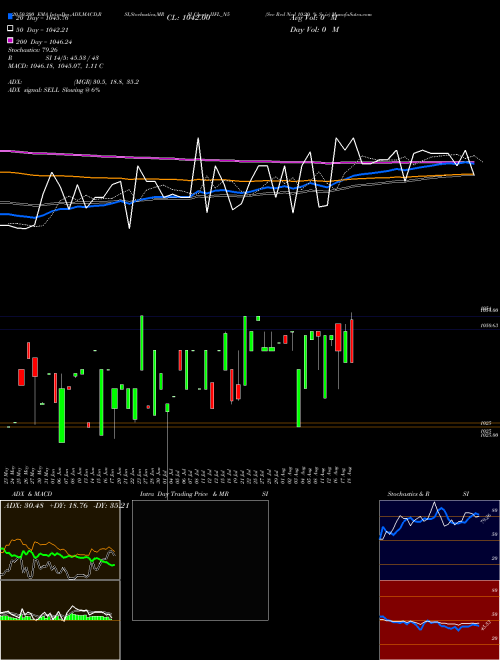The width and height of the screenshot is (500, 660).
Task: Click the 01 Jul date label on the axis
Action: [167, 474]
